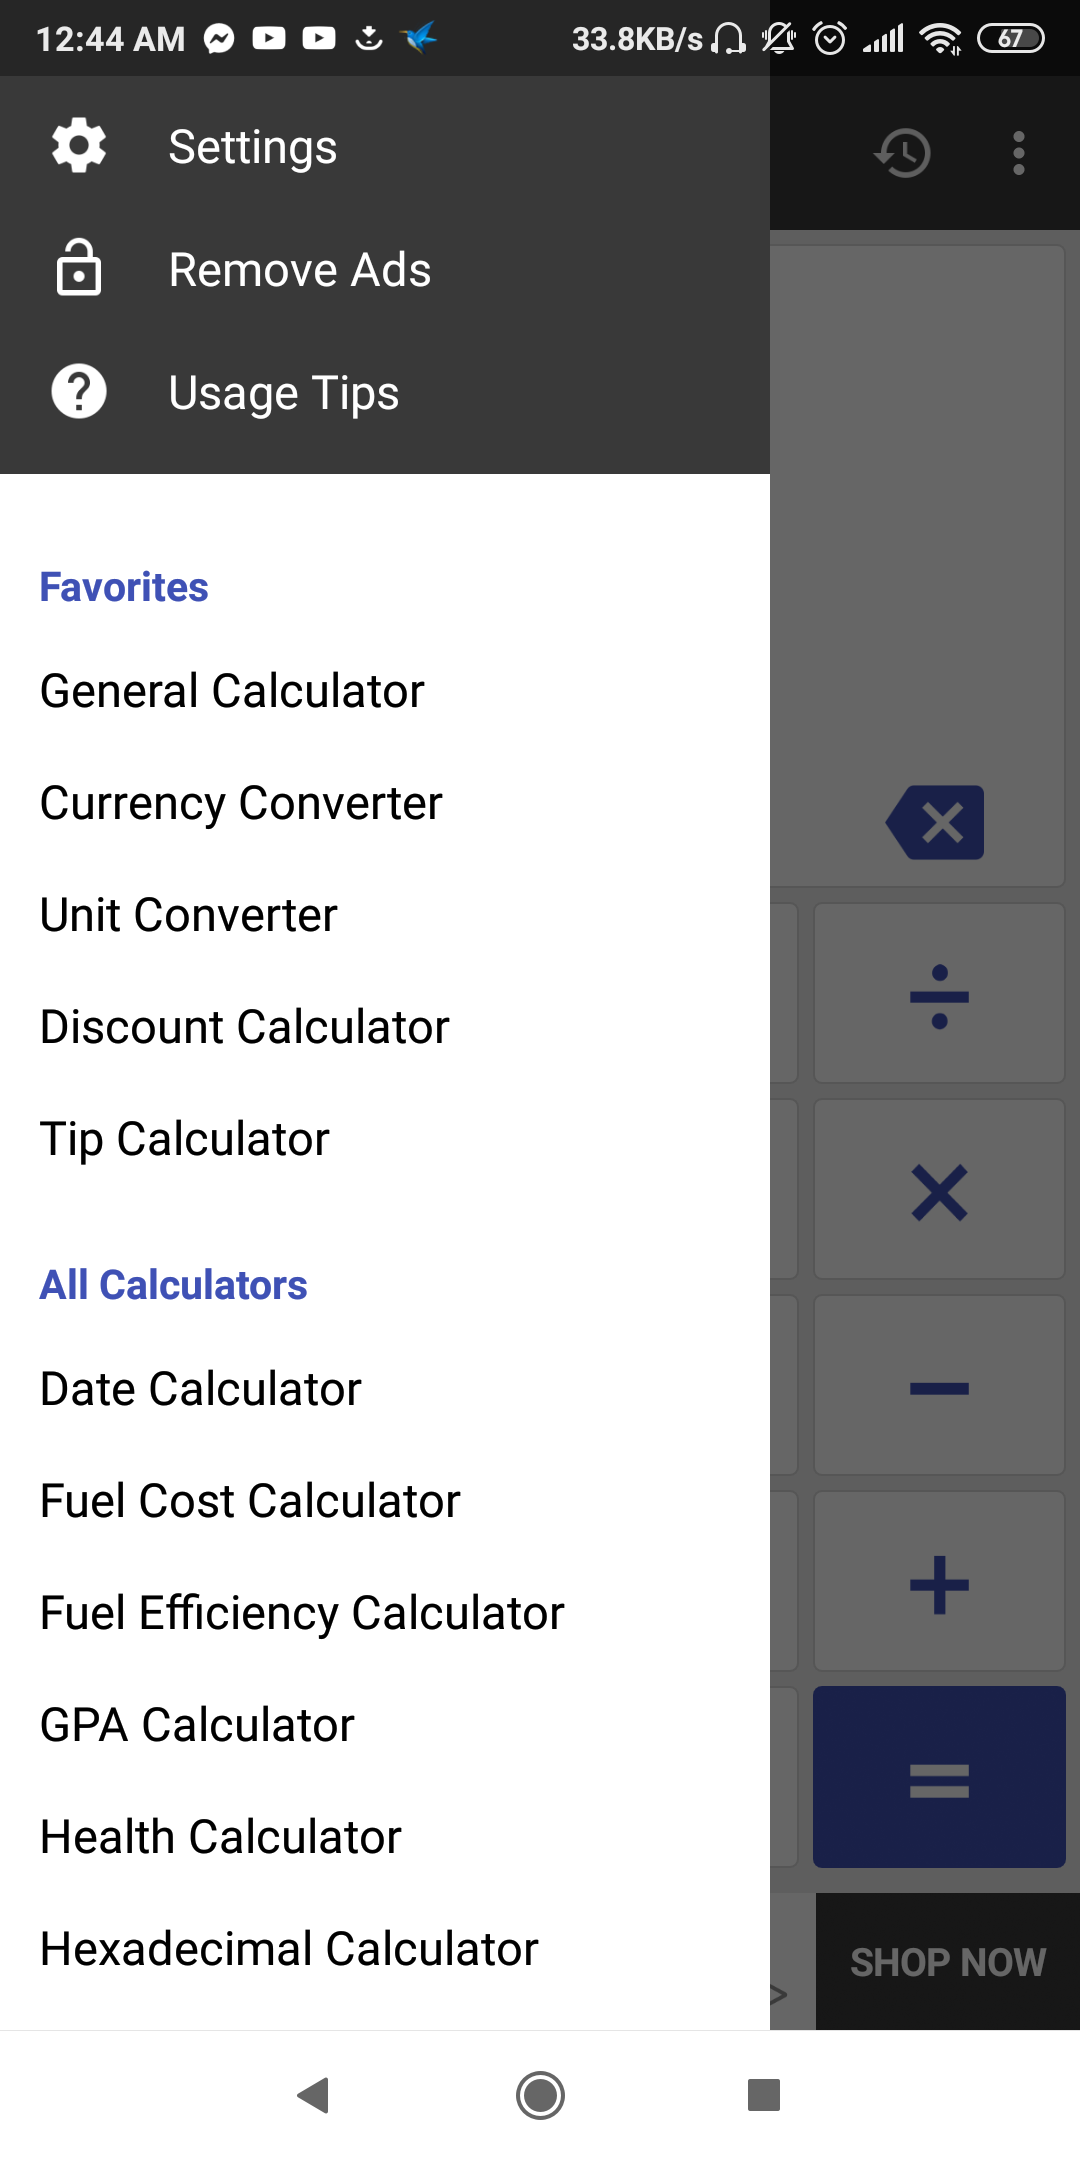Viewport: 1080px width, 2160px height.
Task: Open the three-dot overflow menu
Action: 1018,153
